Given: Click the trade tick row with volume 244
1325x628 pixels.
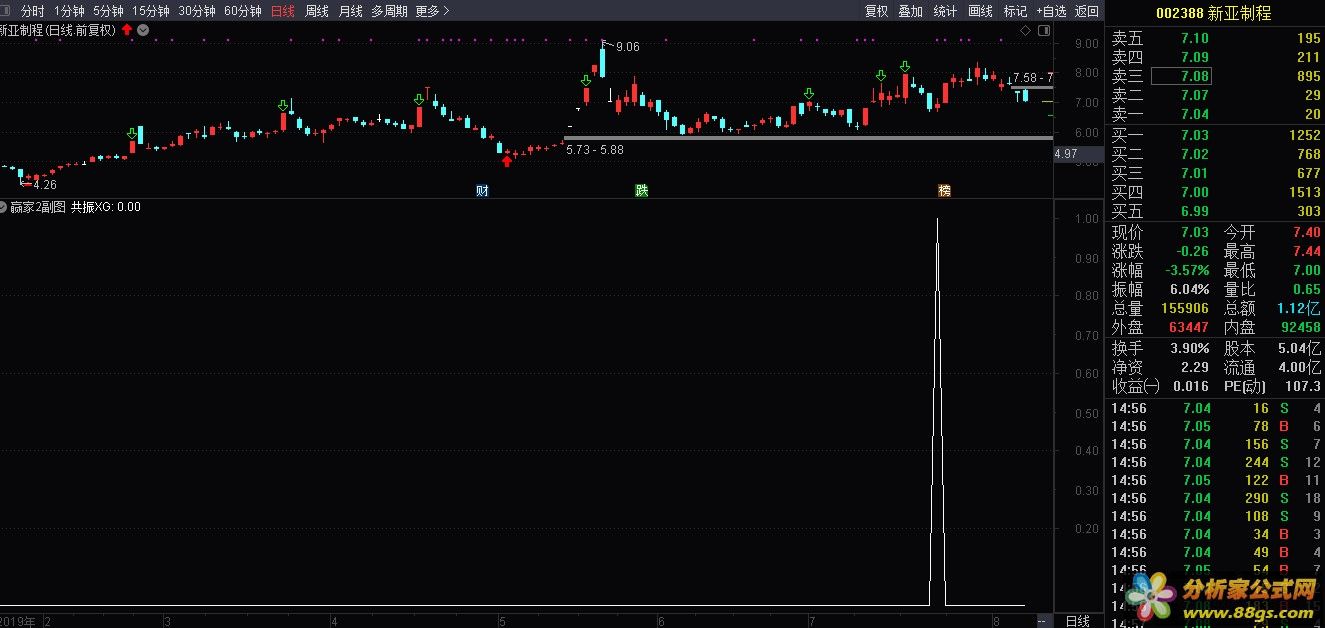Looking at the screenshot, I should click(x=1215, y=462).
